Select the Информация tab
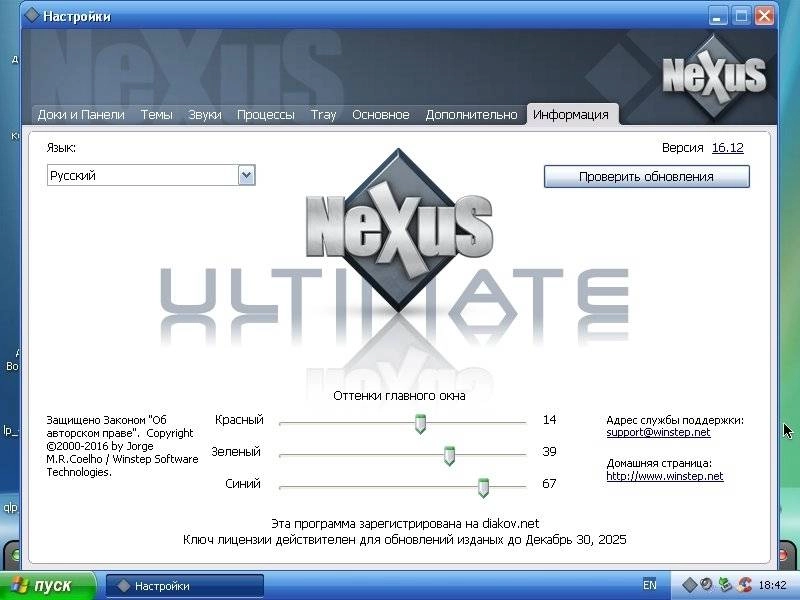The height and width of the screenshot is (600, 800). pos(571,115)
